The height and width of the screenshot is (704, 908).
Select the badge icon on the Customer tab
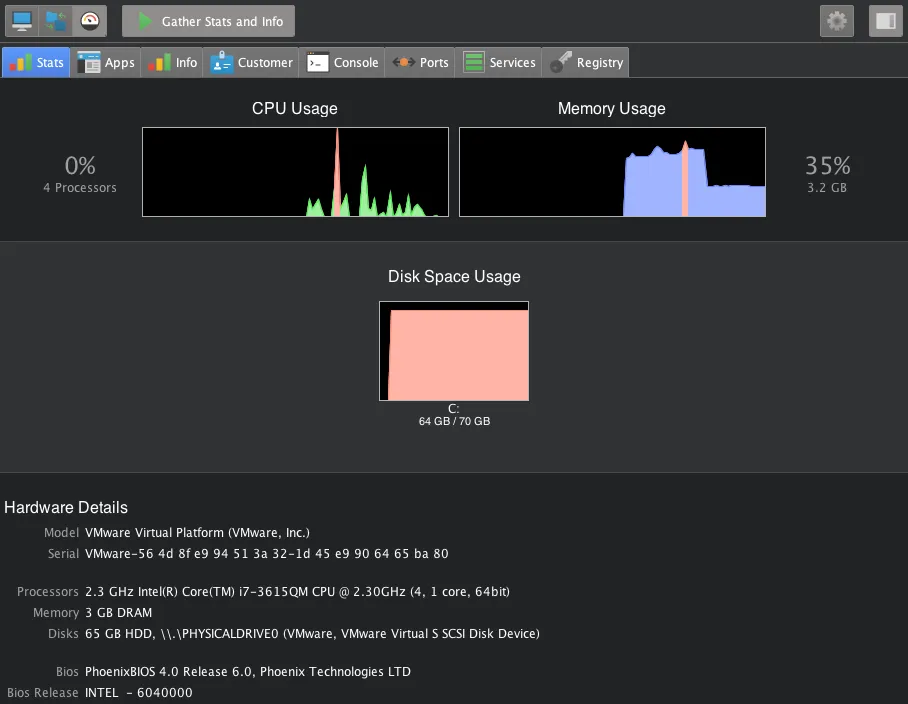(x=224, y=61)
